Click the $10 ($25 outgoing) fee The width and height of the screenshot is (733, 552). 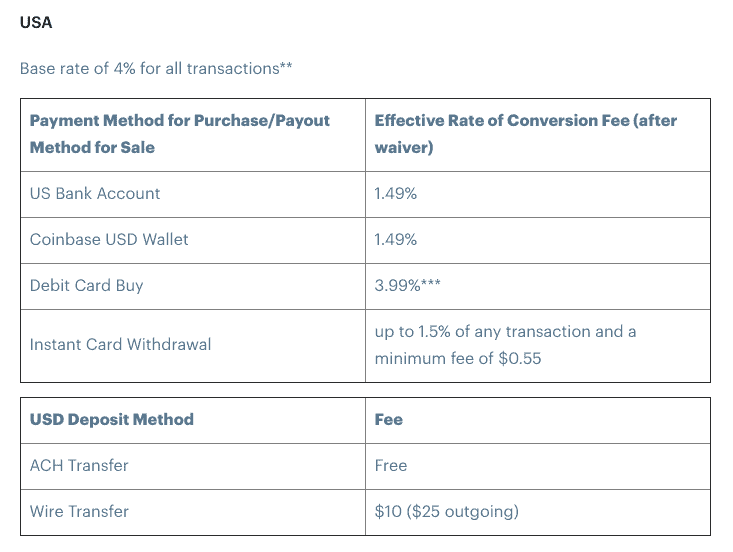[x=446, y=512]
